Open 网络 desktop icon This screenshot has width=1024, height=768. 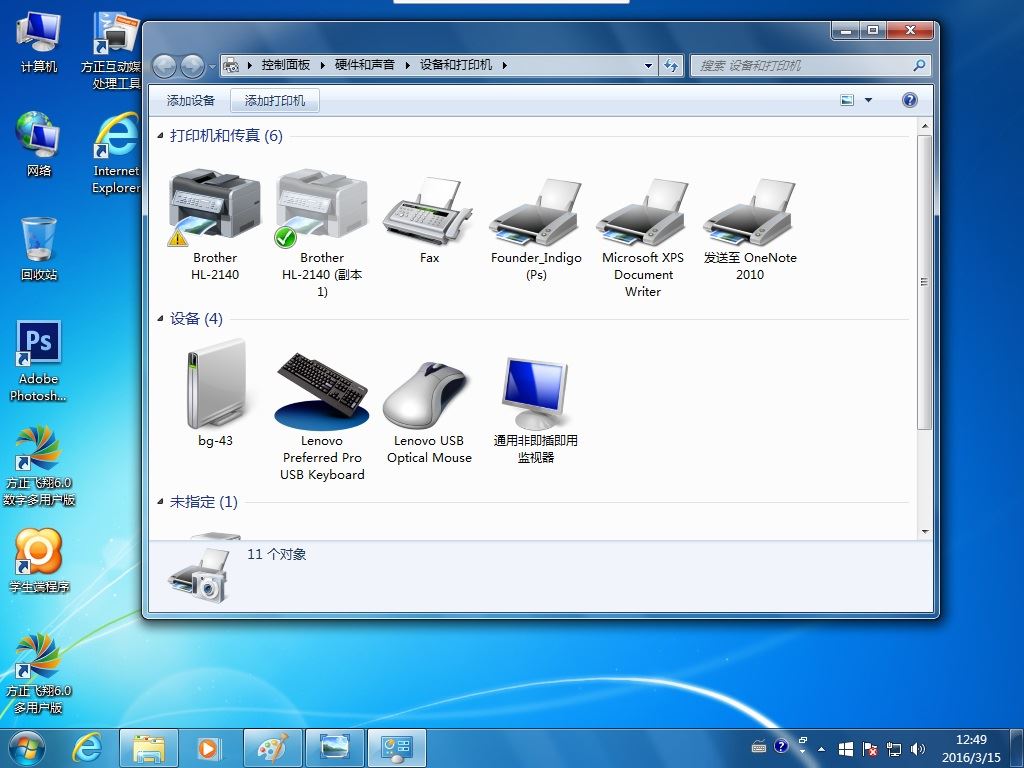39,144
